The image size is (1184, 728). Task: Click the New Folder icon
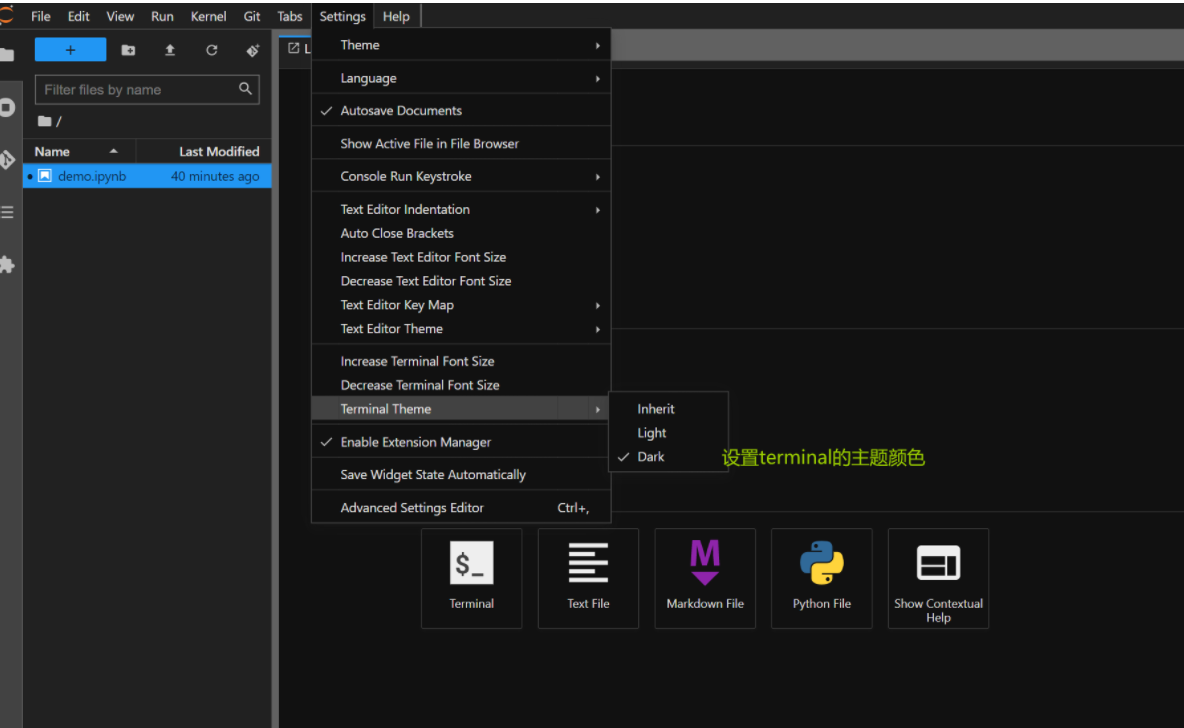point(128,50)
